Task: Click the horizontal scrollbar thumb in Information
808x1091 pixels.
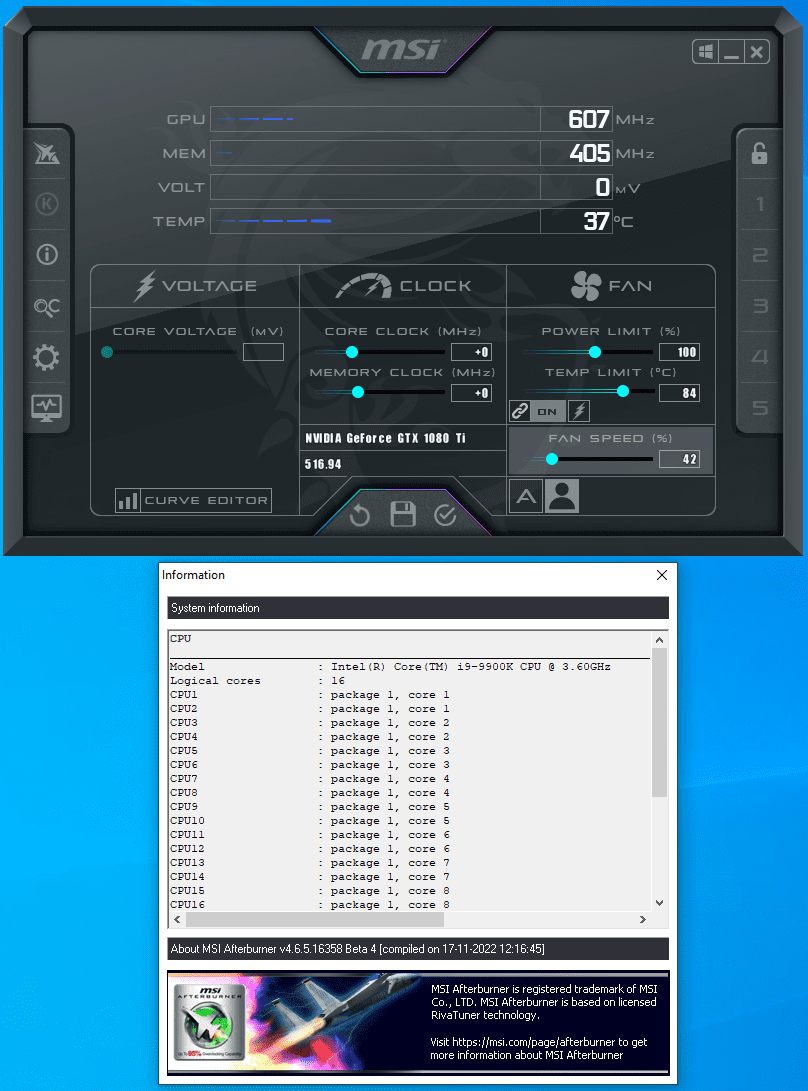Action: (x=315, y=920)
